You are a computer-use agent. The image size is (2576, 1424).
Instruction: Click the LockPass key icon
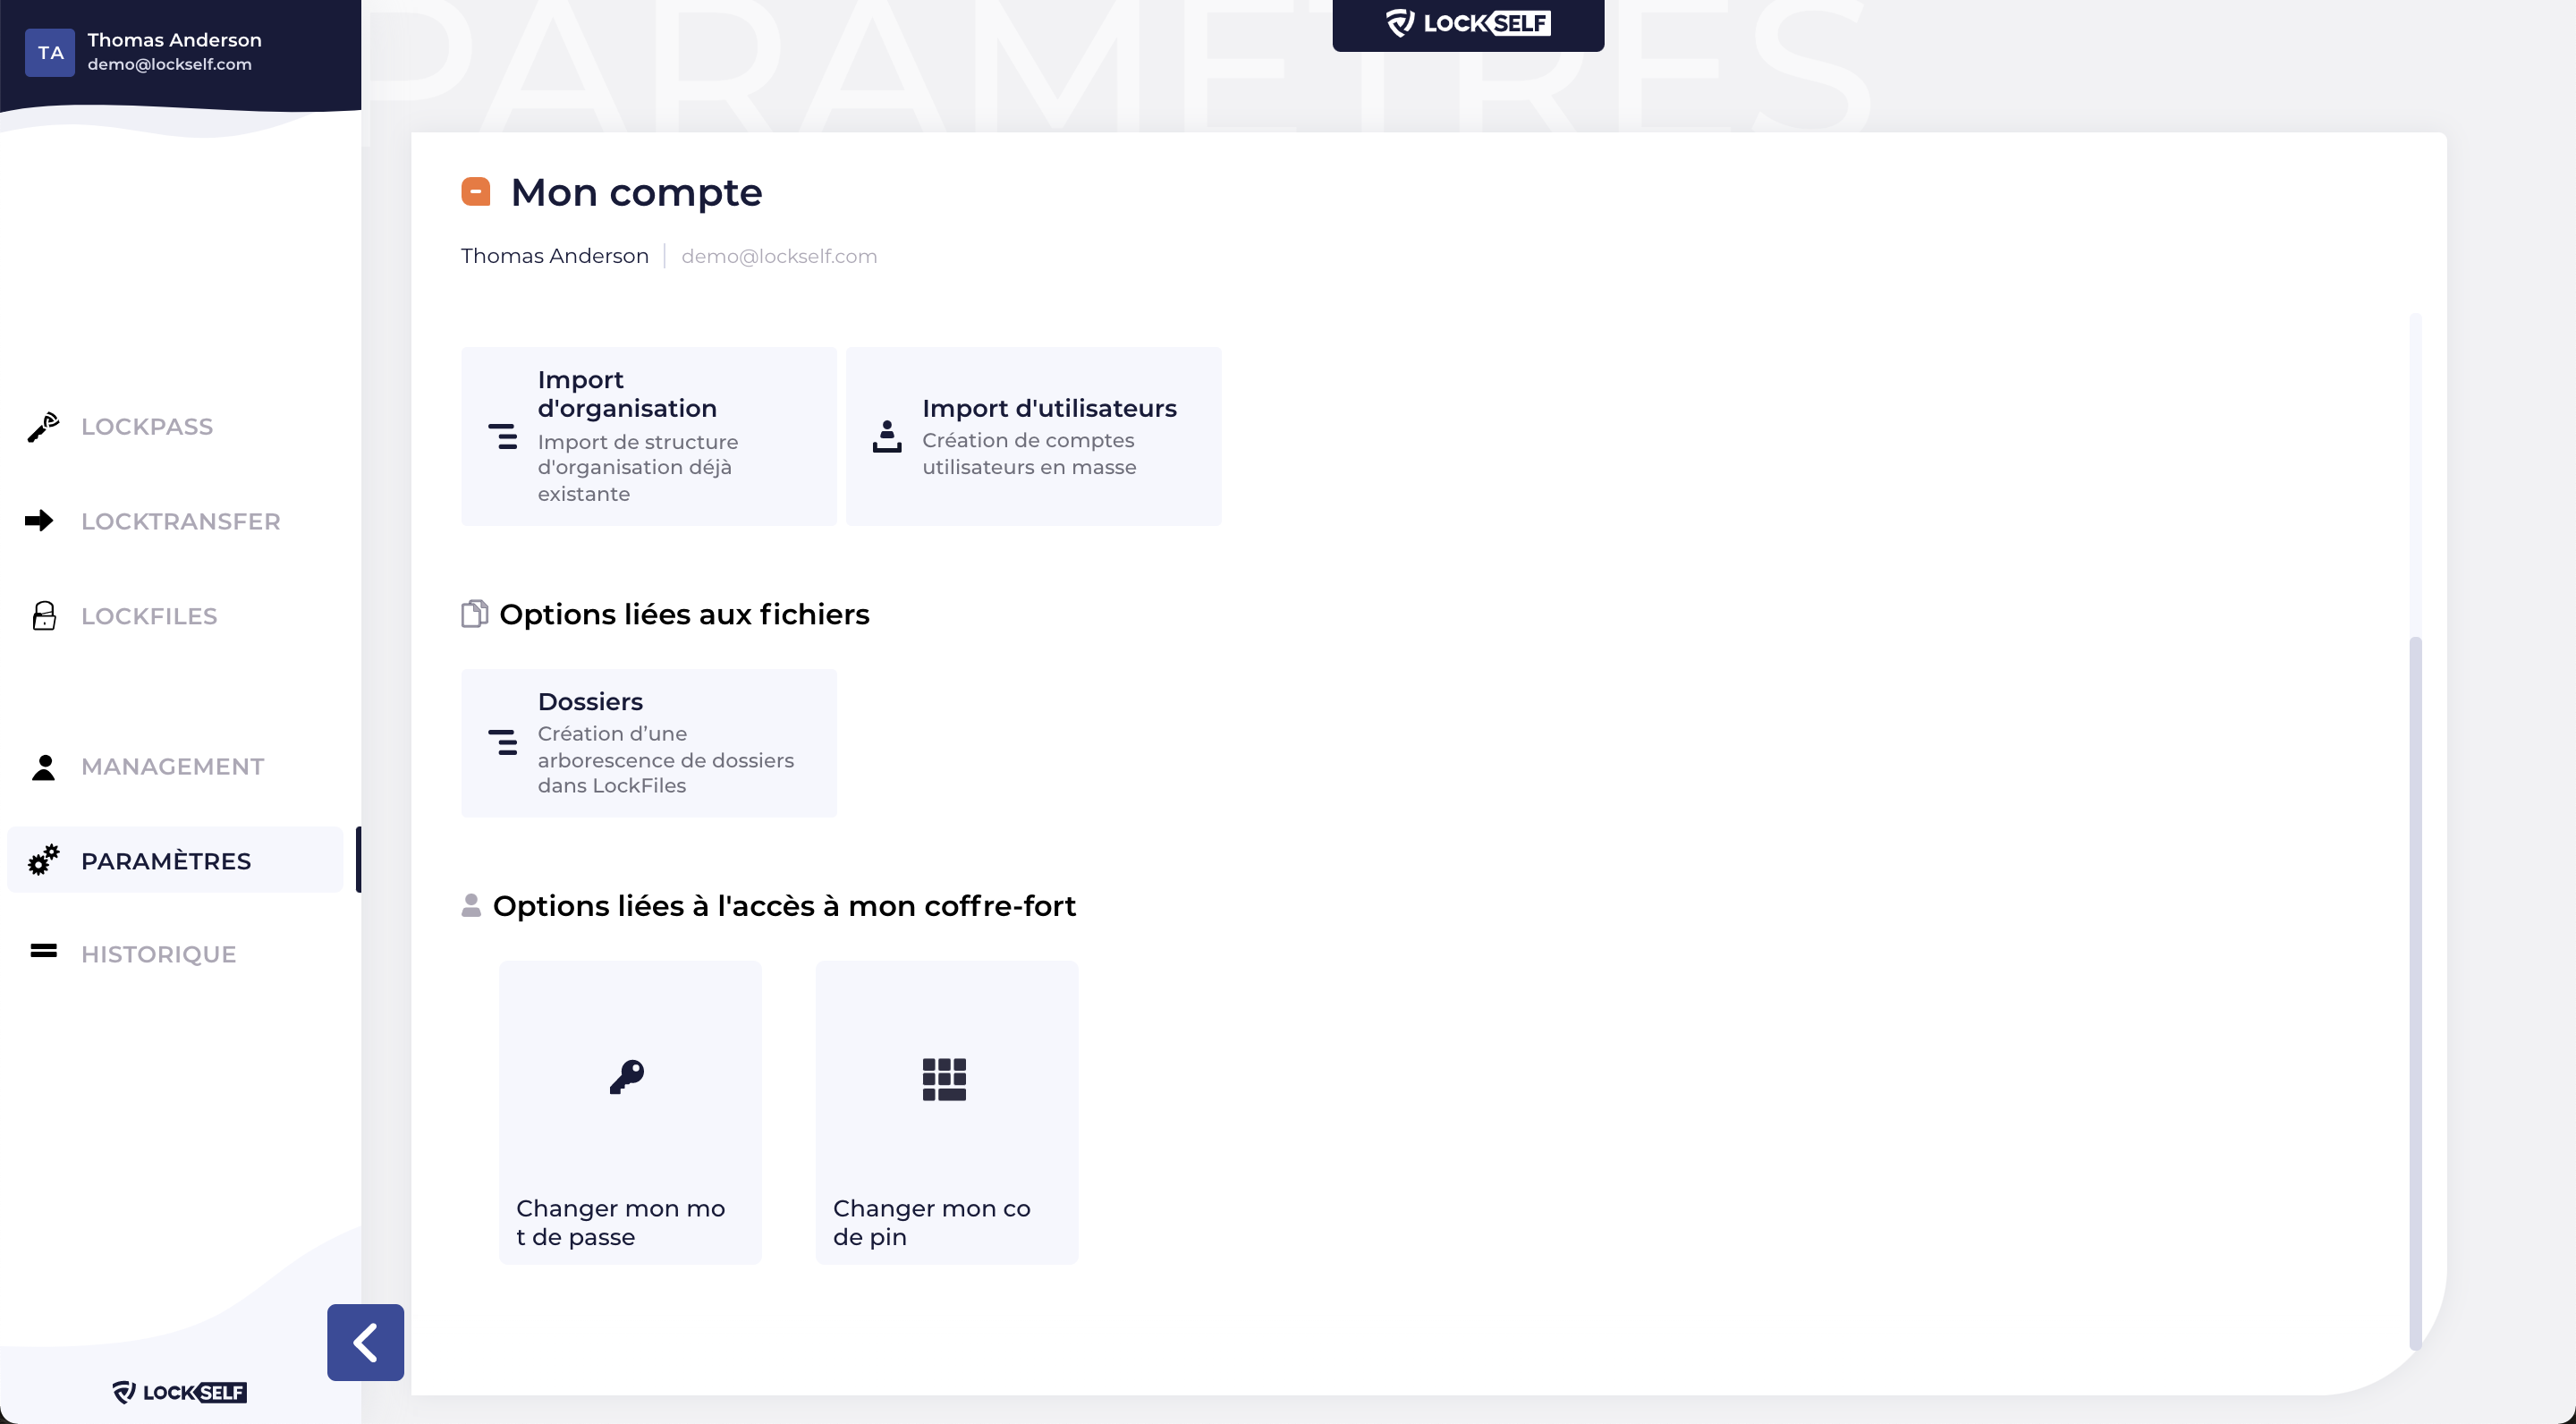(43, 427)
